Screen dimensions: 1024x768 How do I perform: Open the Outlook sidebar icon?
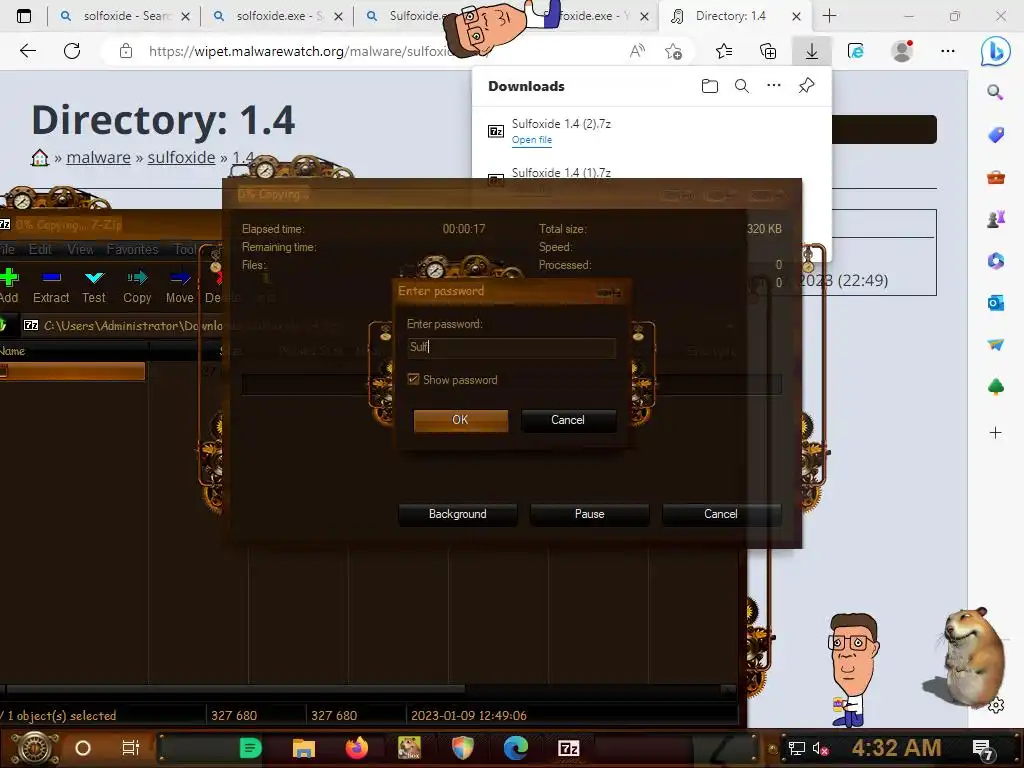point(995,303)
